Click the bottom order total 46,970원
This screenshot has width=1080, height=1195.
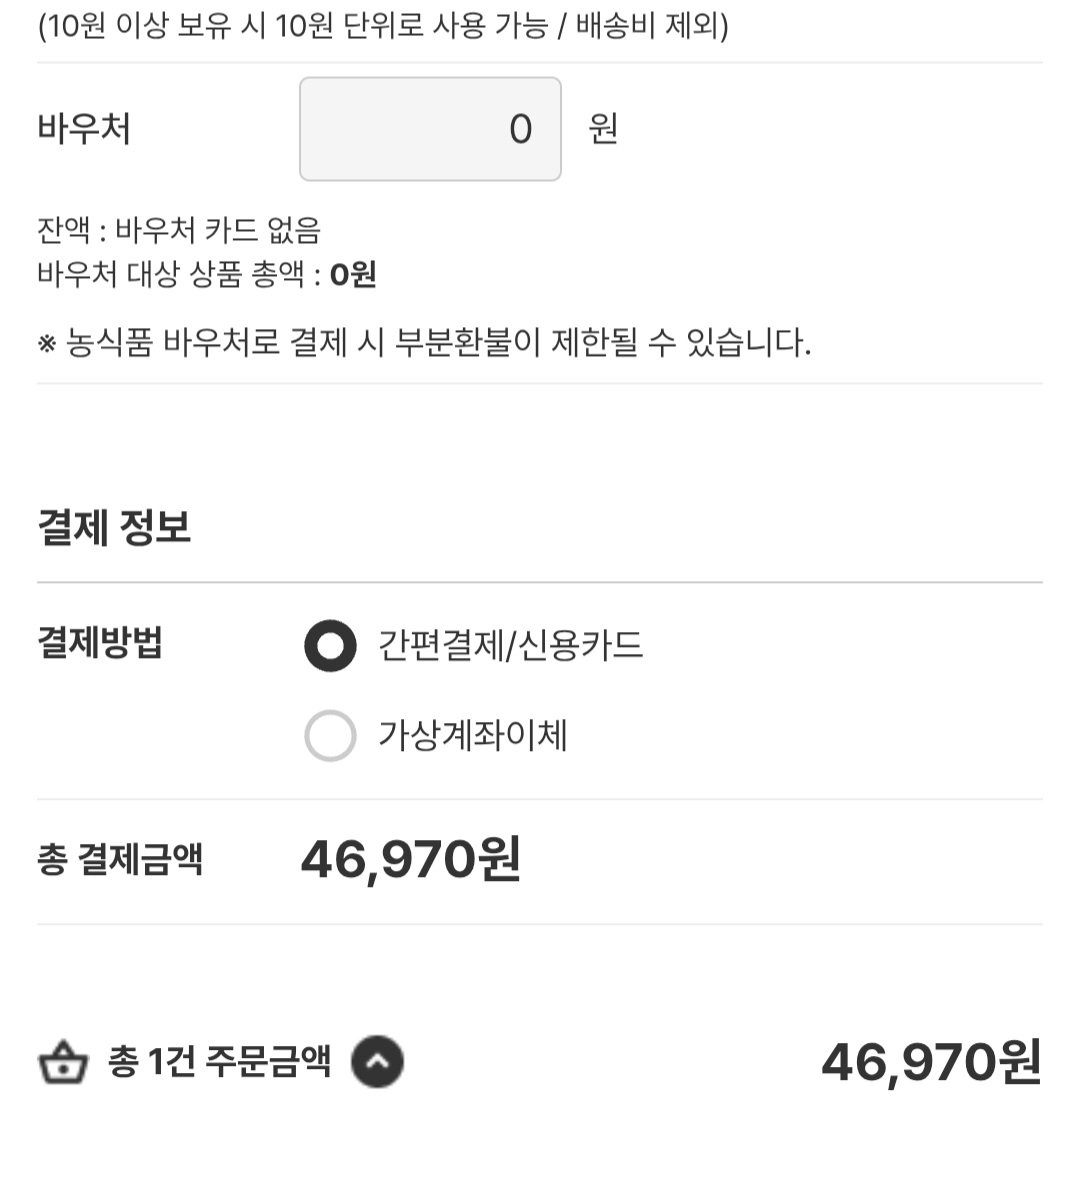click(931, 1062)
